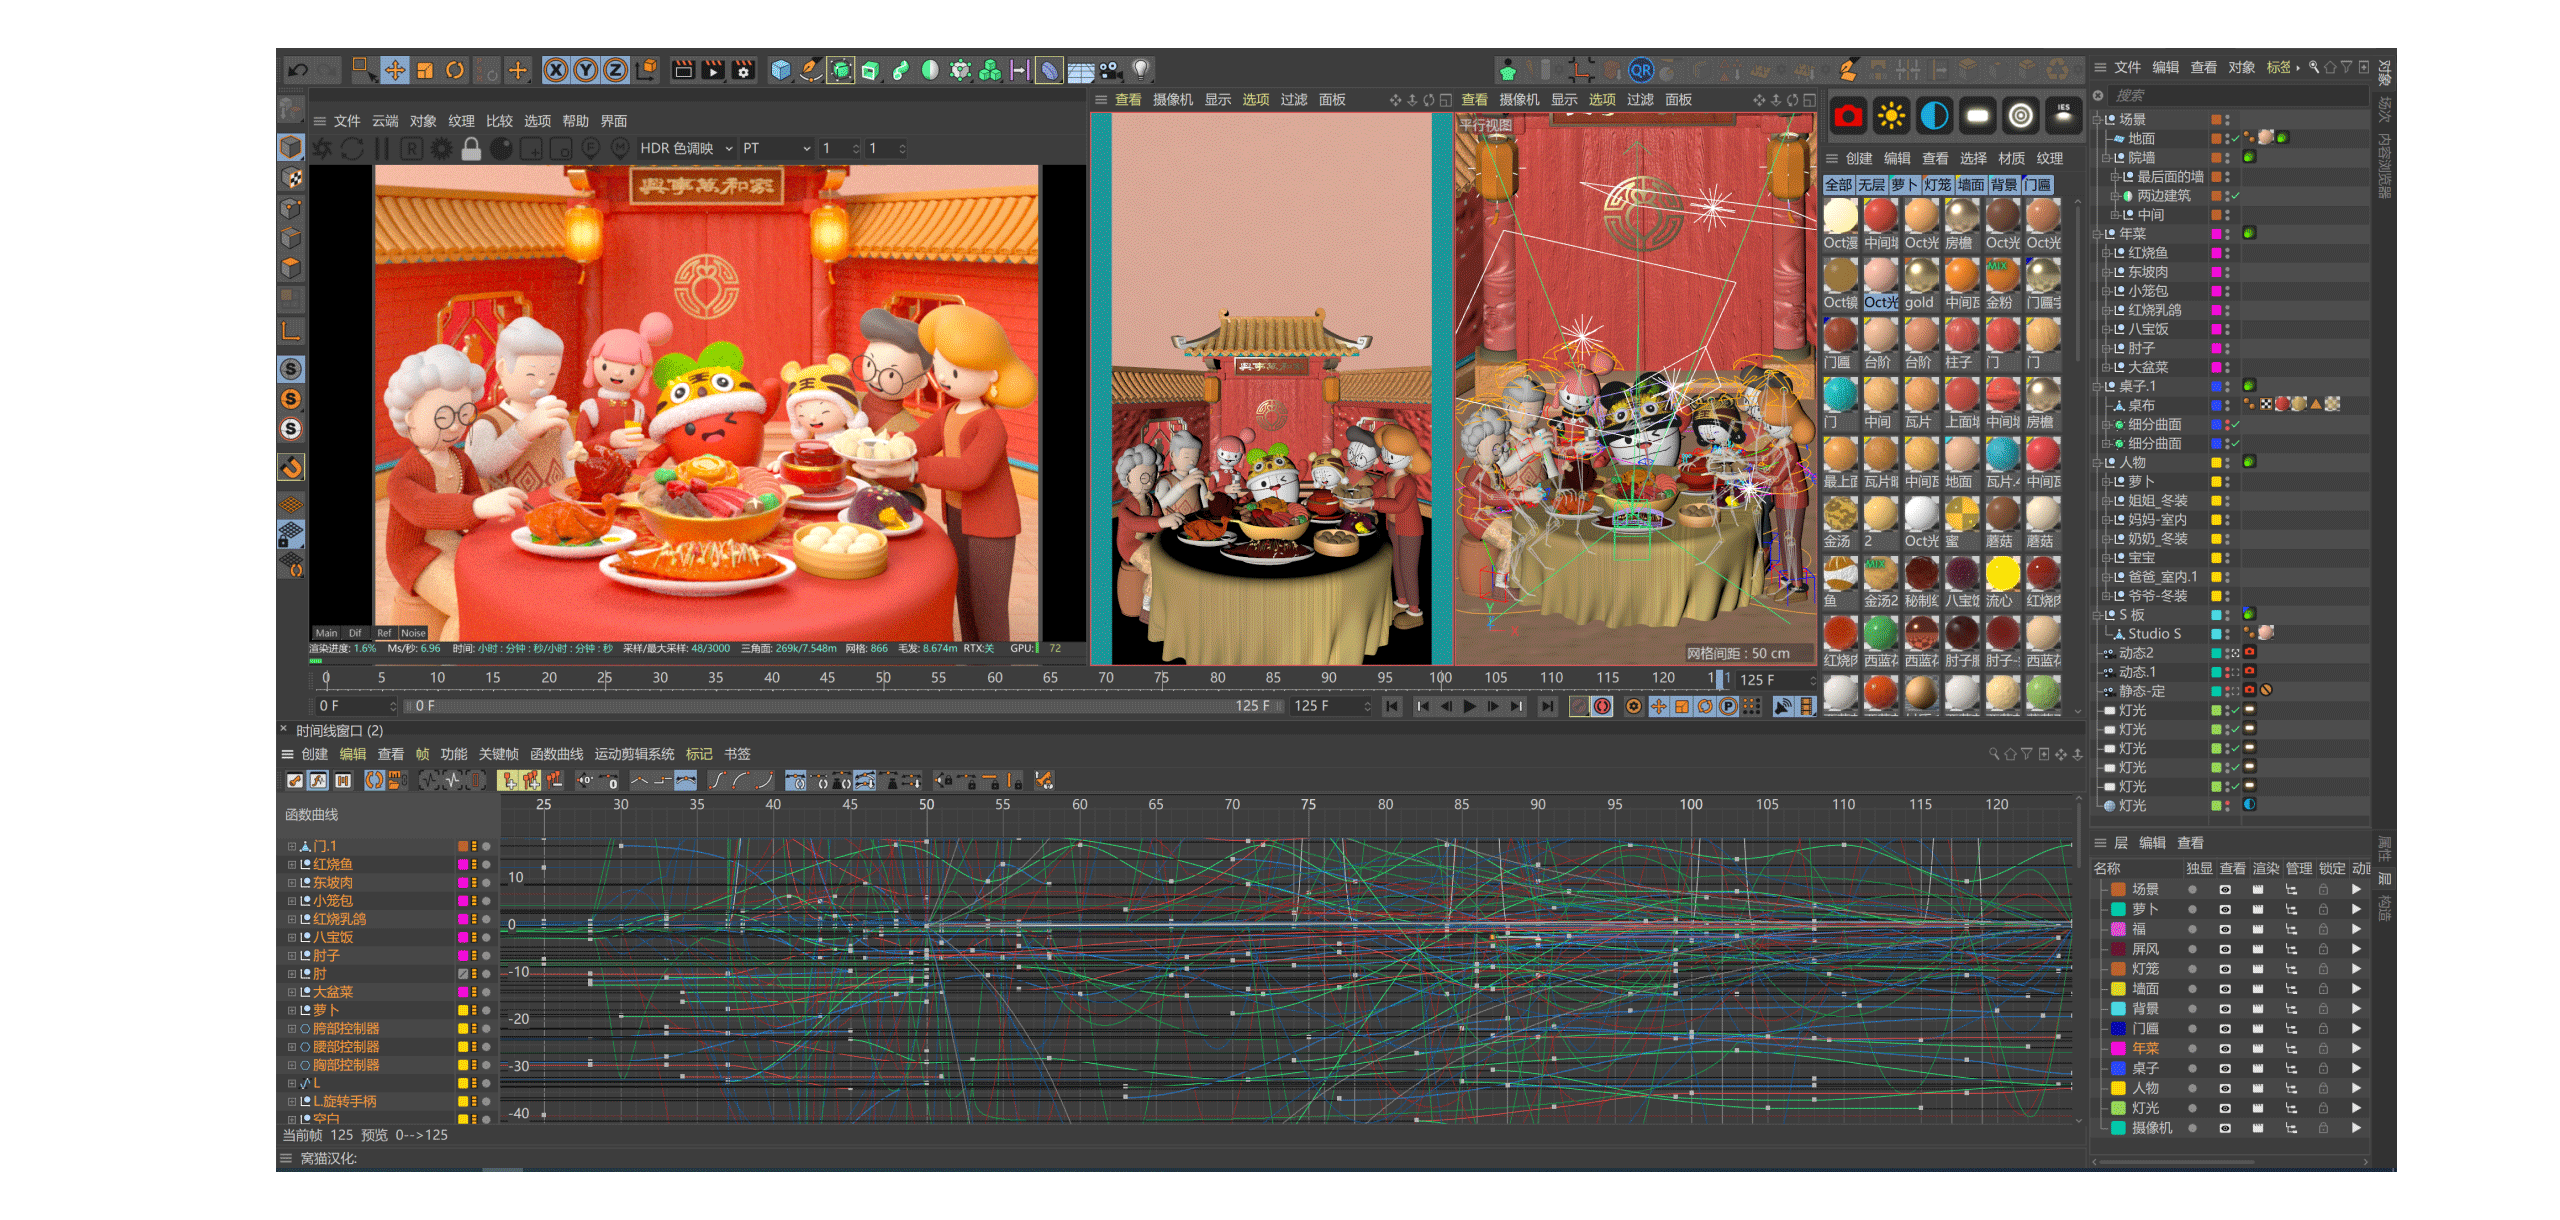Image resolution: width=2560 pixels, height=1220 pixels.
Task: Click the MoGraph cloner green cubes icon
Action: [990, 70]
